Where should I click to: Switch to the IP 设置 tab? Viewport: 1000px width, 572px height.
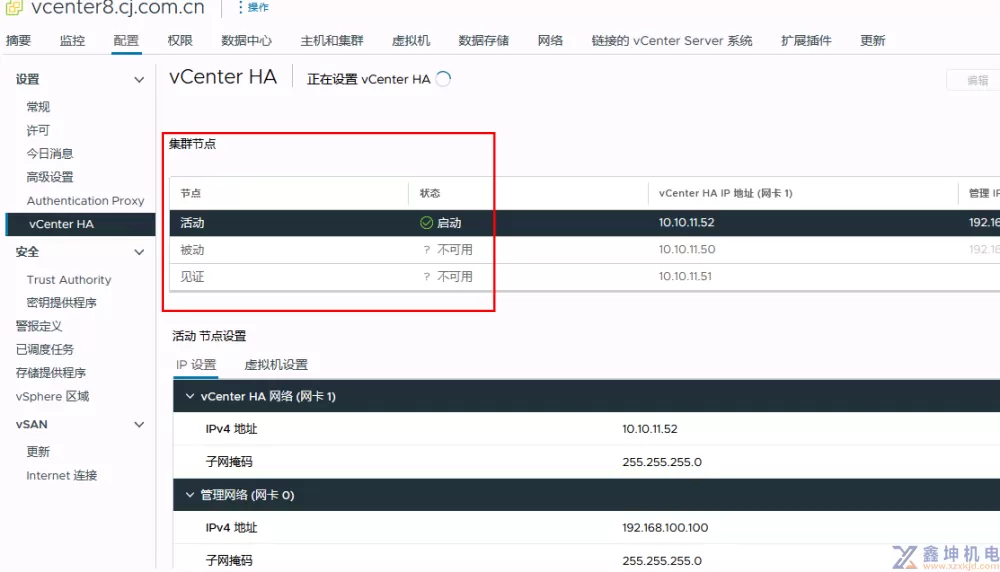tap(196, 365)
